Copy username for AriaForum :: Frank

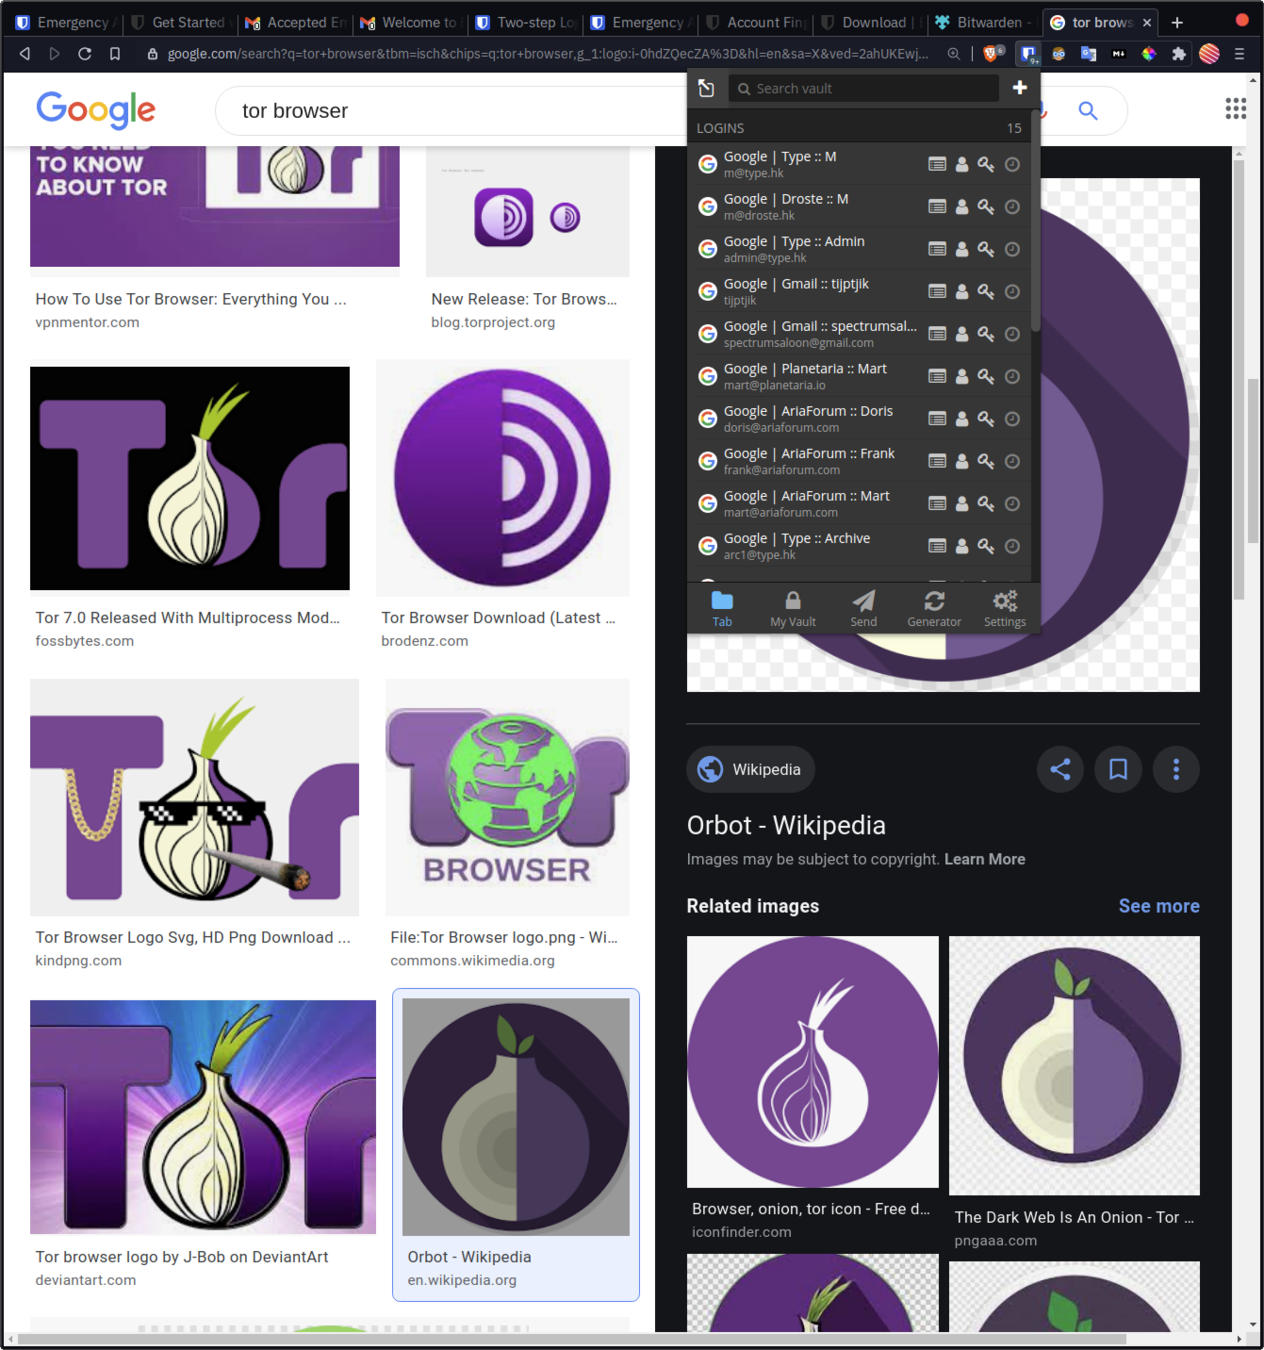pos(962,461)
